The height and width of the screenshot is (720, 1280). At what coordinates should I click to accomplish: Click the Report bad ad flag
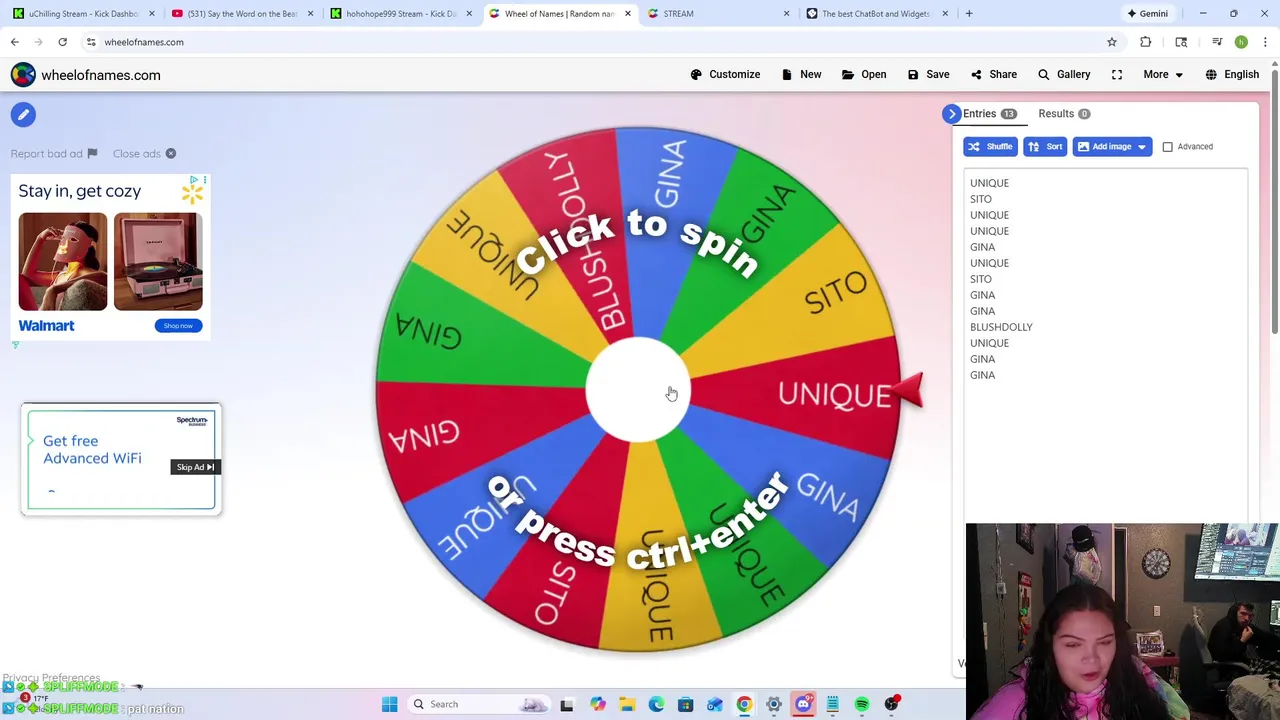point(92,154)
